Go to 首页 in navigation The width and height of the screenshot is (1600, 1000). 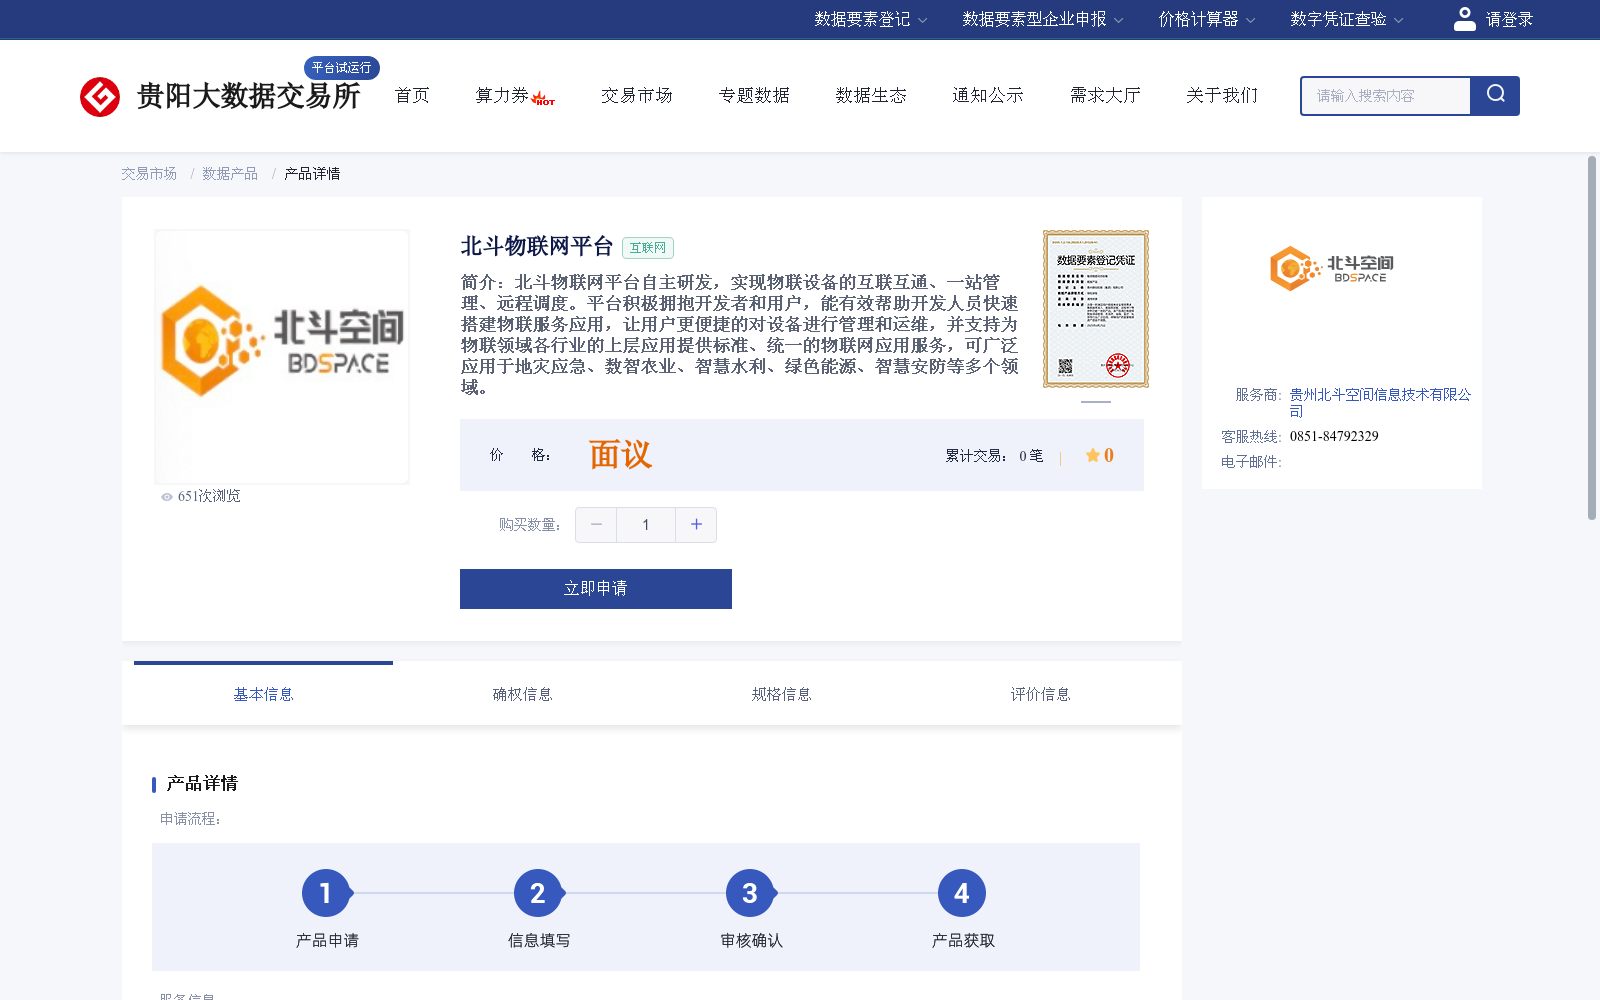point(412,95)
